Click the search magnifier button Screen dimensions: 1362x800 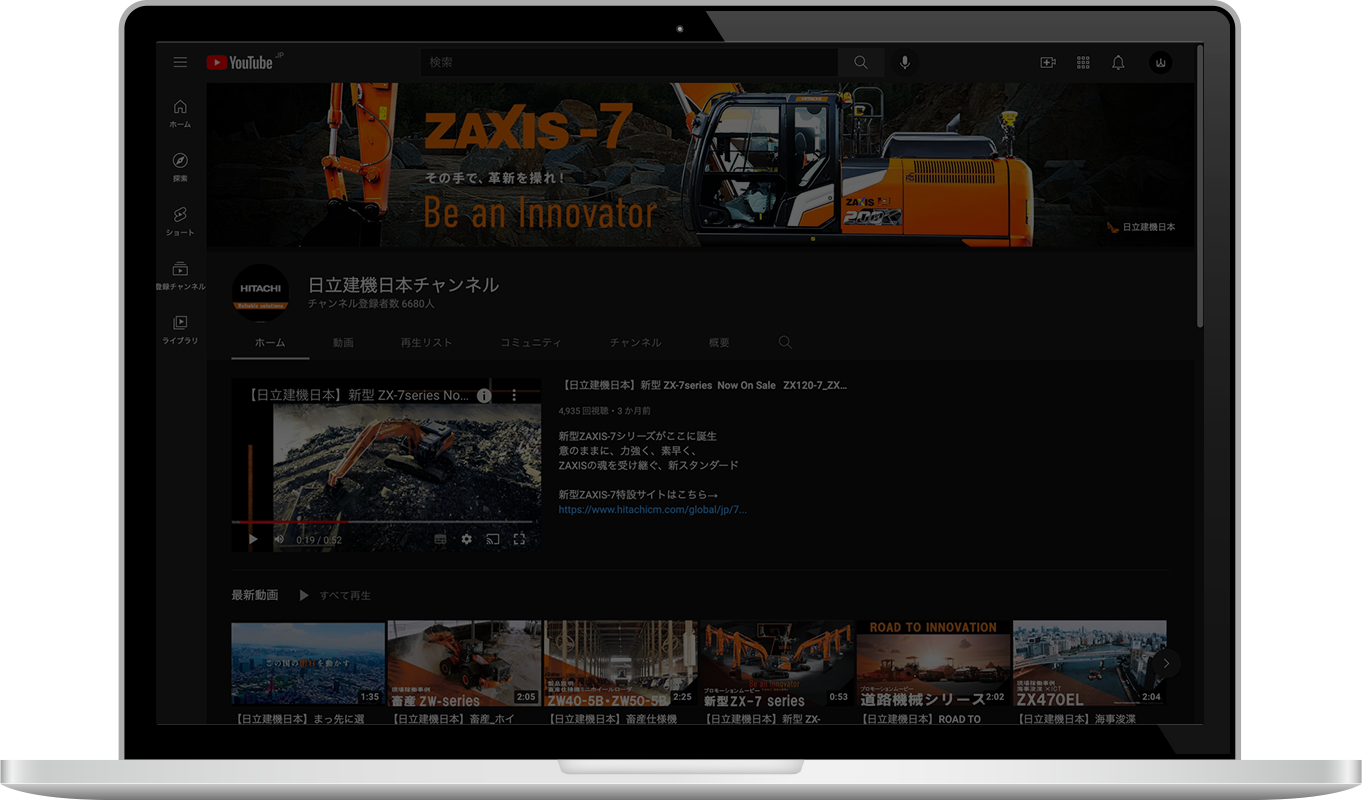(x=861, y=62)
